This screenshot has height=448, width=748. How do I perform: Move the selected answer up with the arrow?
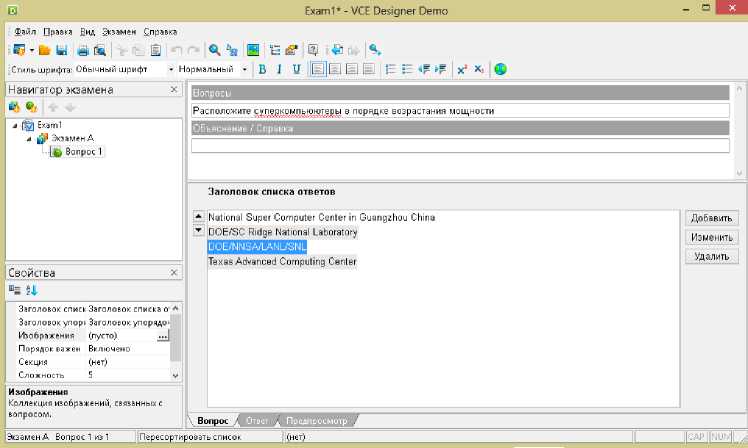198,217
